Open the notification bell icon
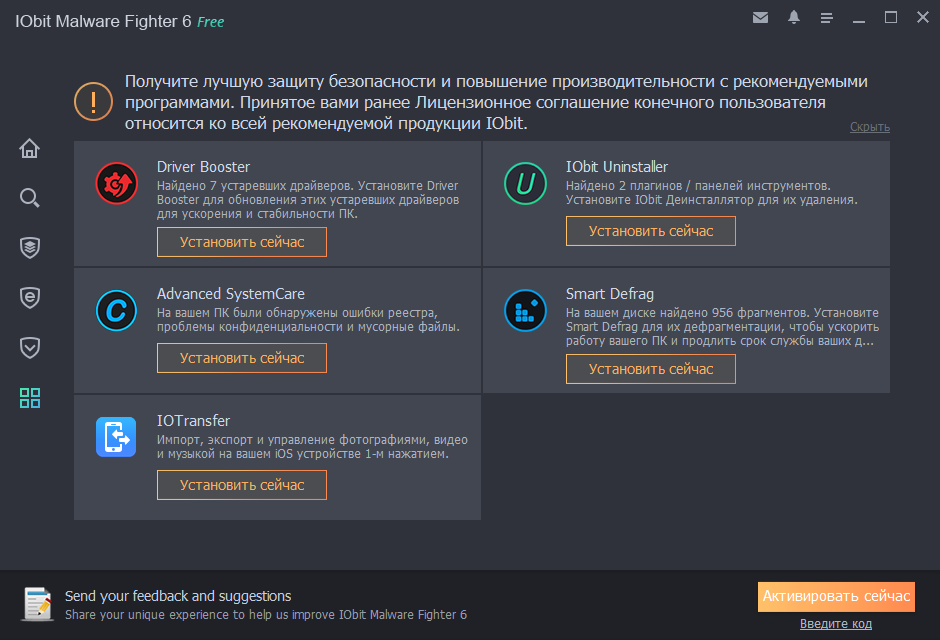The height and width of the screenshot is (640, 940). 794,17
